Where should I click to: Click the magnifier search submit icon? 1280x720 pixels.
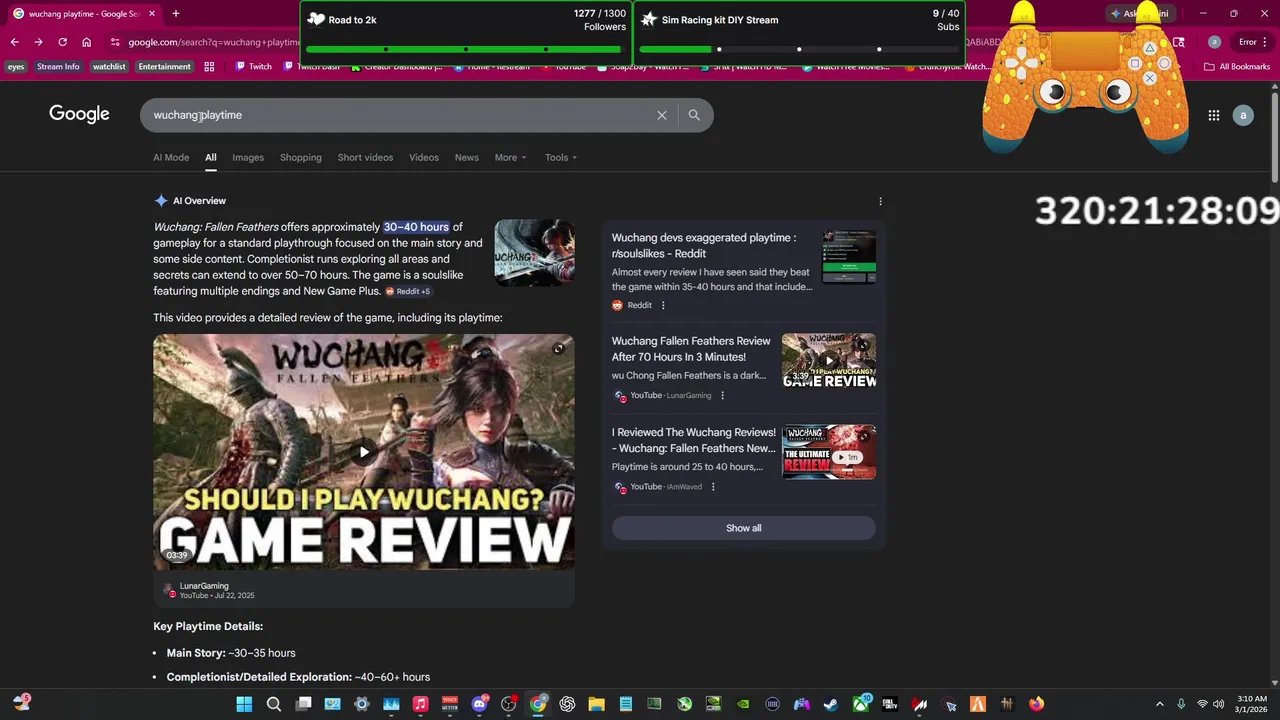[694, 115]
